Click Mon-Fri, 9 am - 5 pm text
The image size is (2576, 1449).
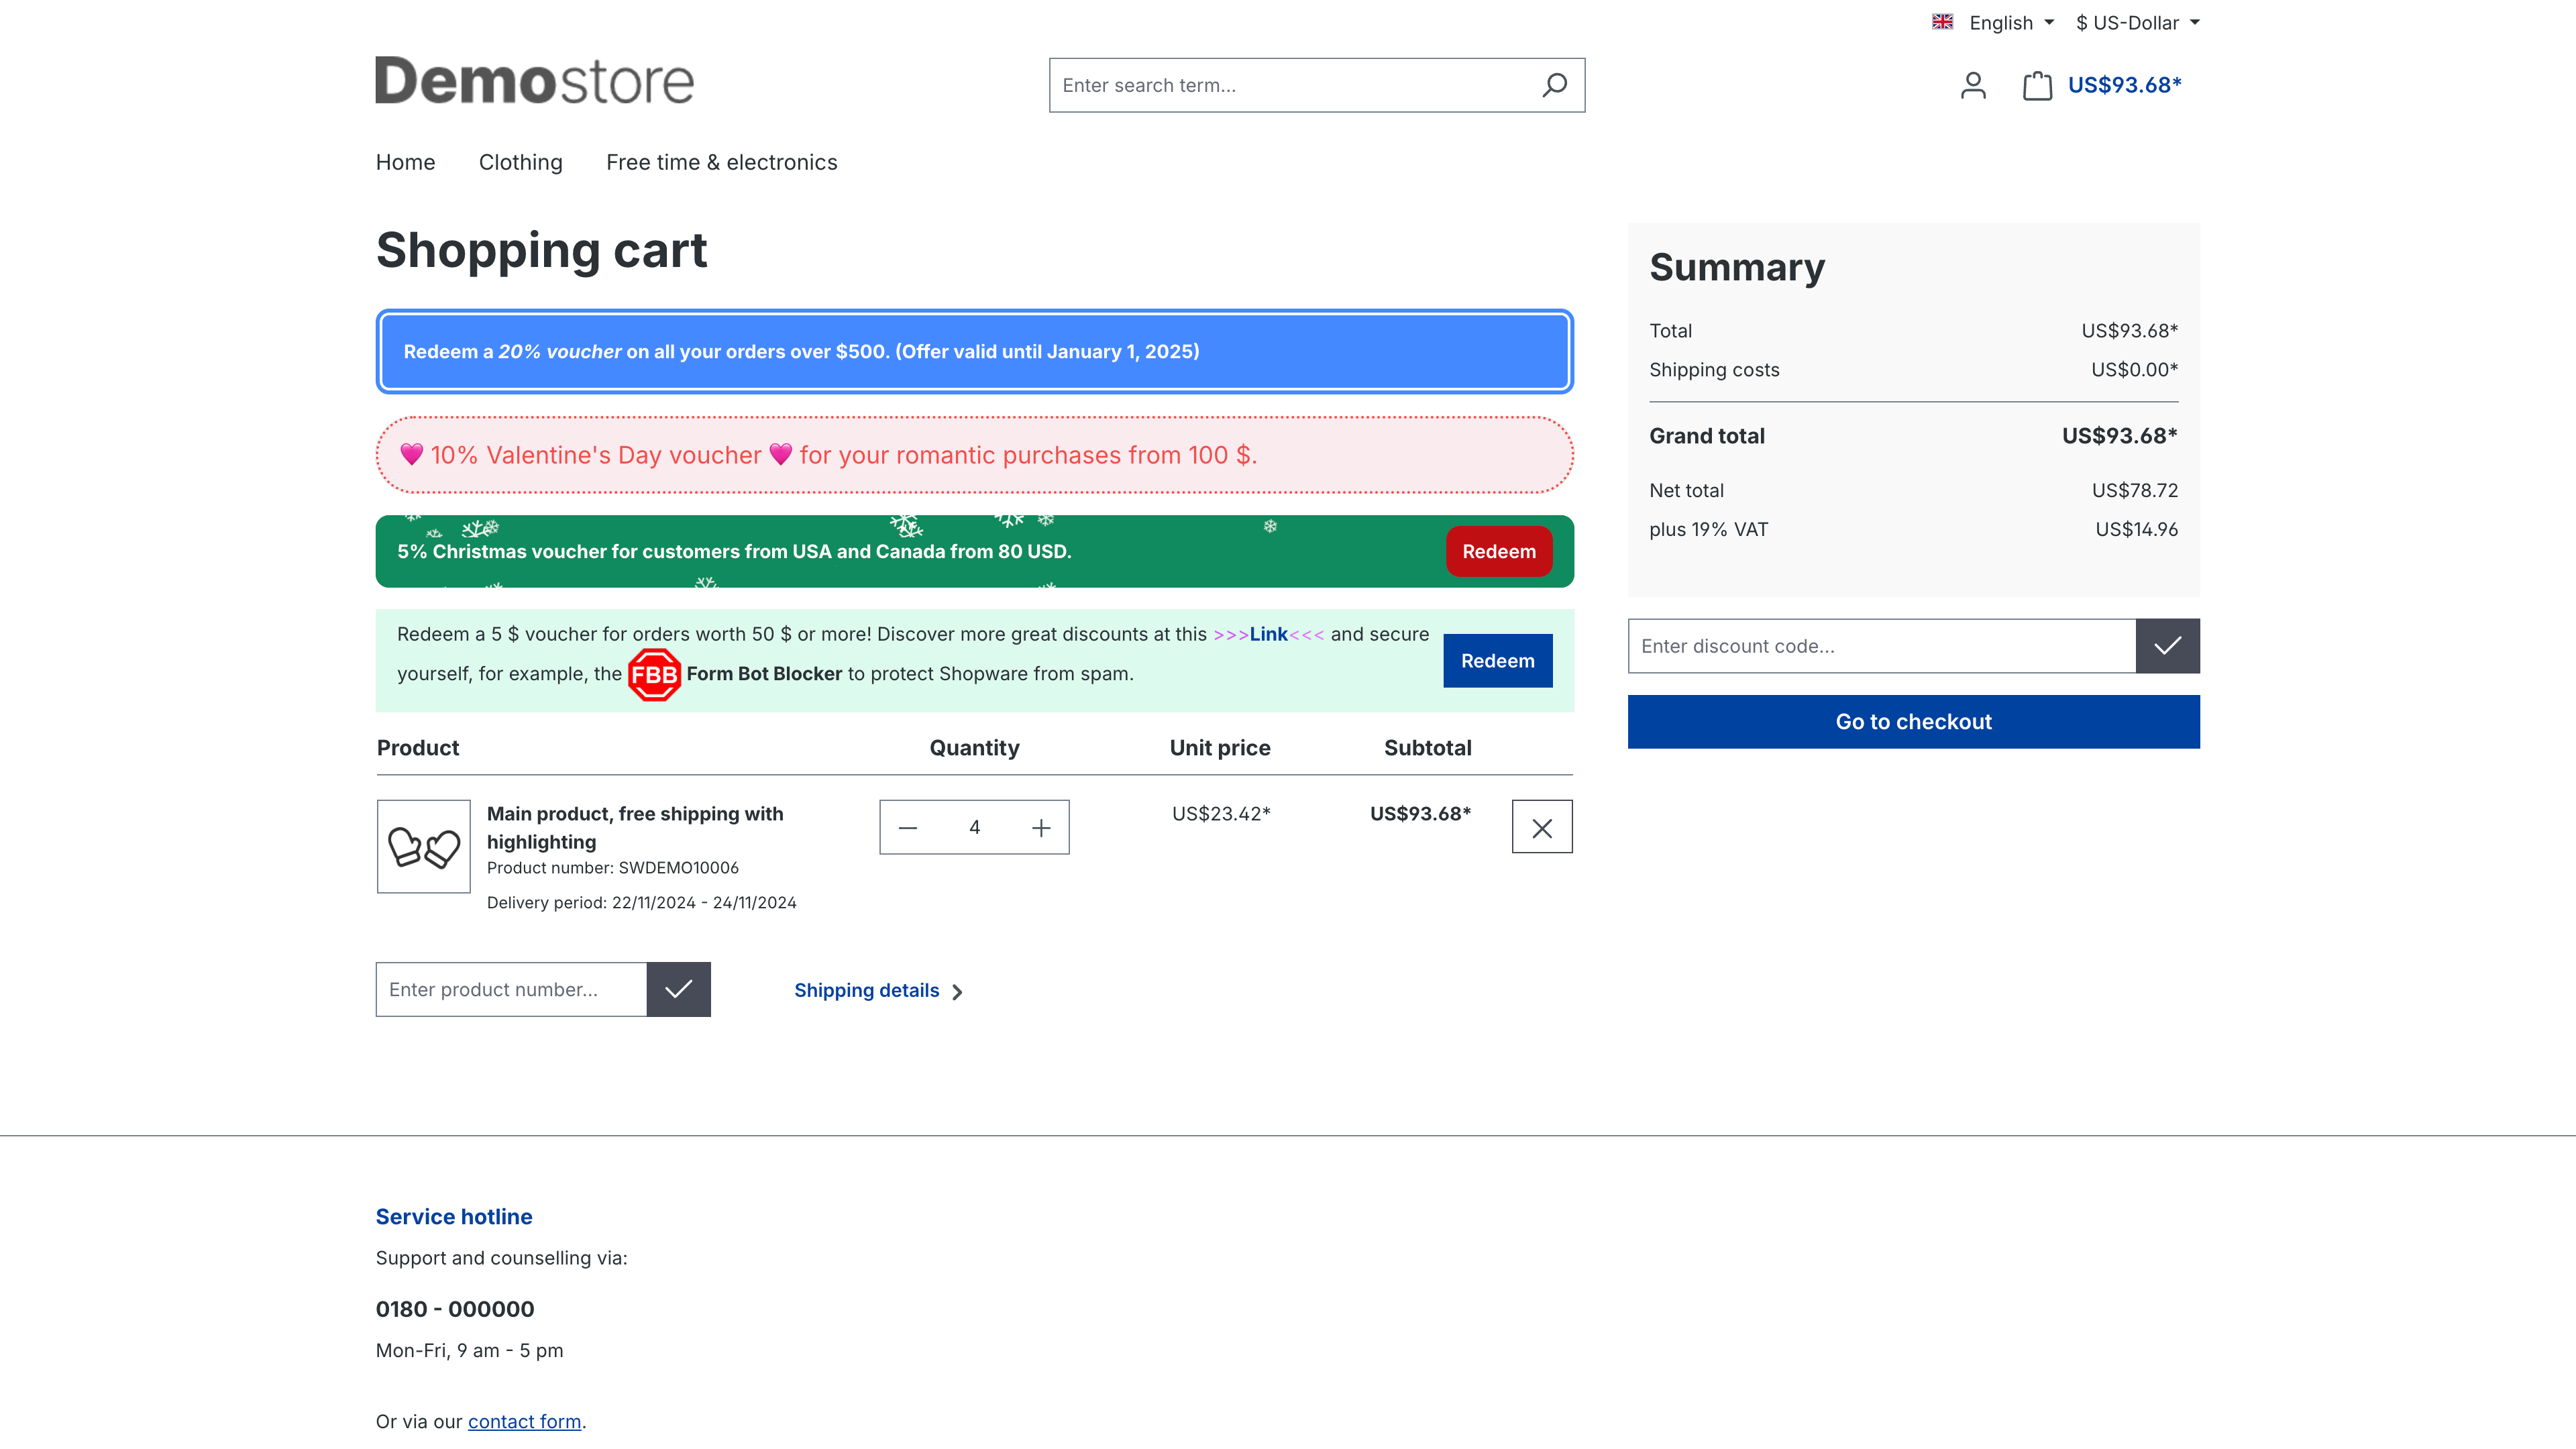click(x=469, y=1351)
